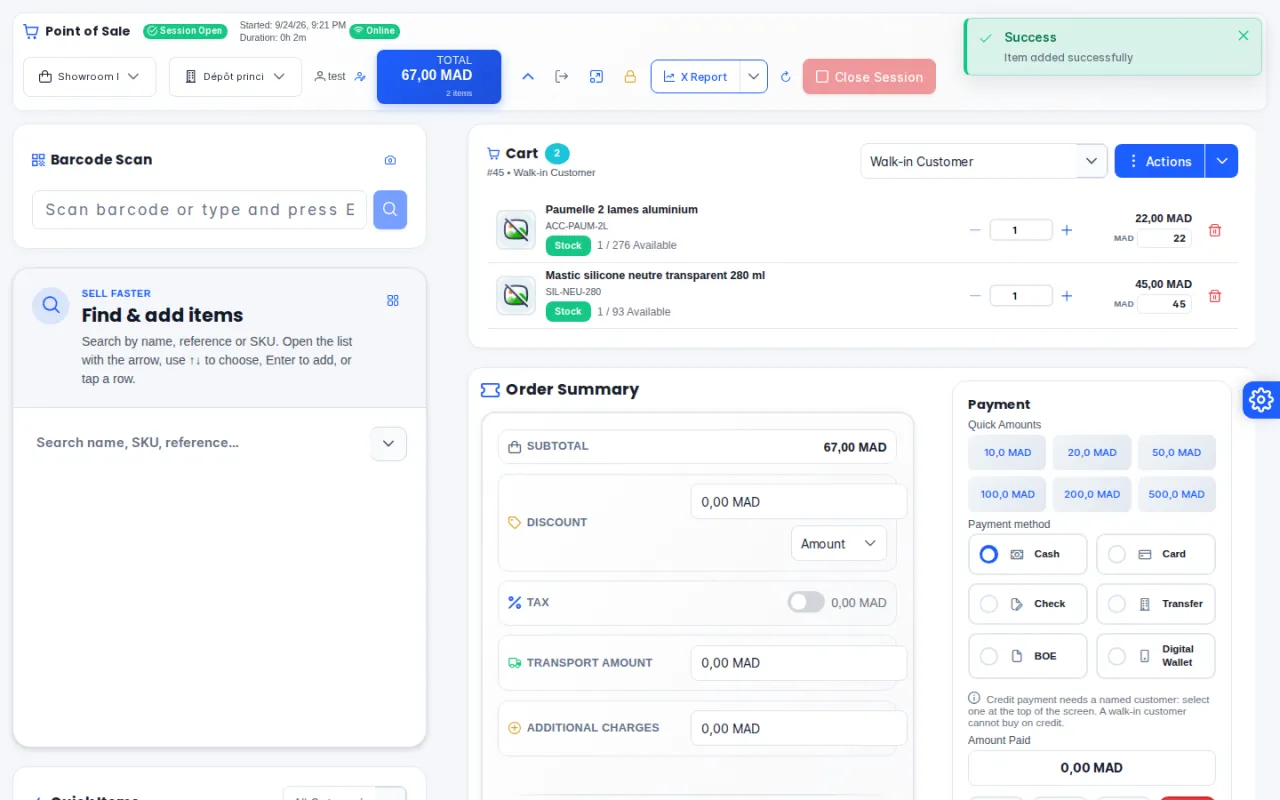1280x800 pixels.
Task: Click the 500,0 MAD quick amount
Action: click(x=1177, y=494)
